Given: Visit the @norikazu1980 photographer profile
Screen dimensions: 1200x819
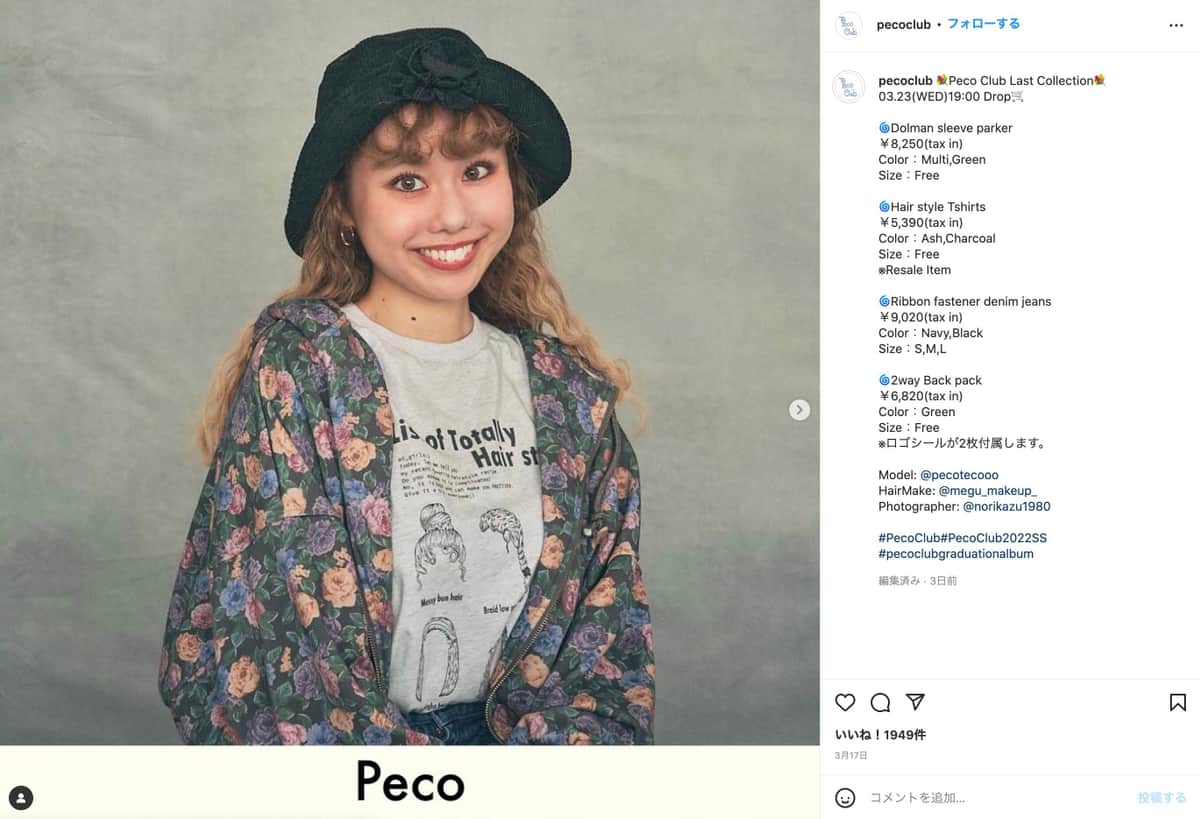Looking at the screenshot, I should coord(1006,507).
